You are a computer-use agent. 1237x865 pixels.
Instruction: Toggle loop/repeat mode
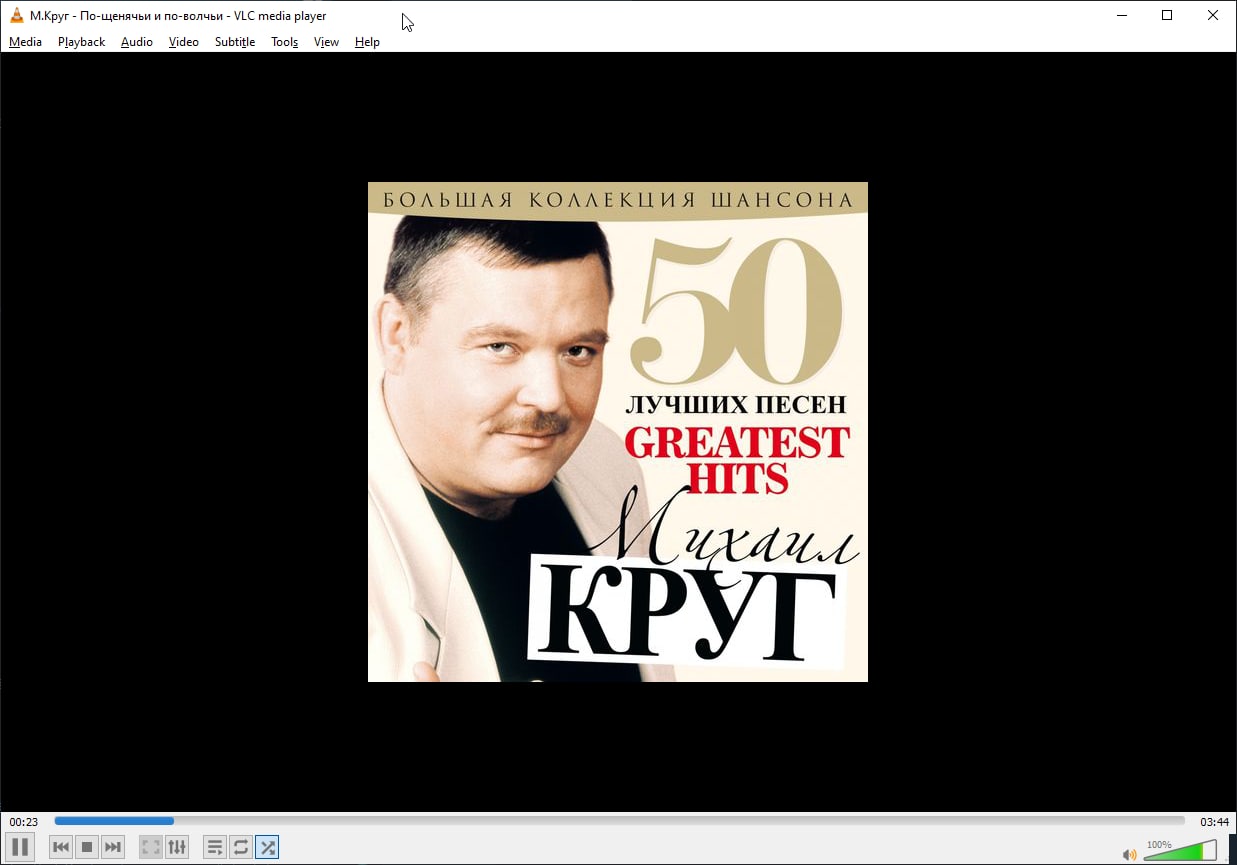point(241,847)
